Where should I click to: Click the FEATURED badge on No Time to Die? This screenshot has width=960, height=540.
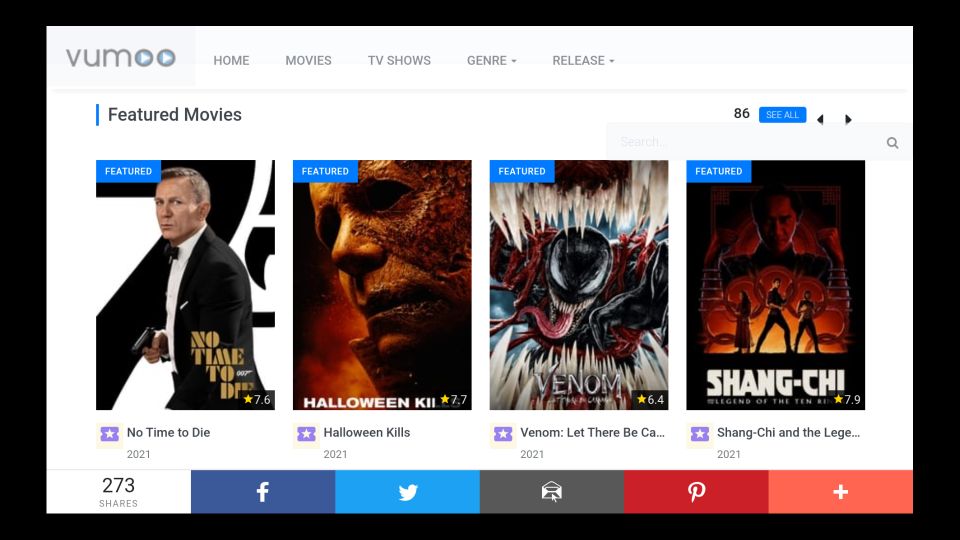point(129,171)
